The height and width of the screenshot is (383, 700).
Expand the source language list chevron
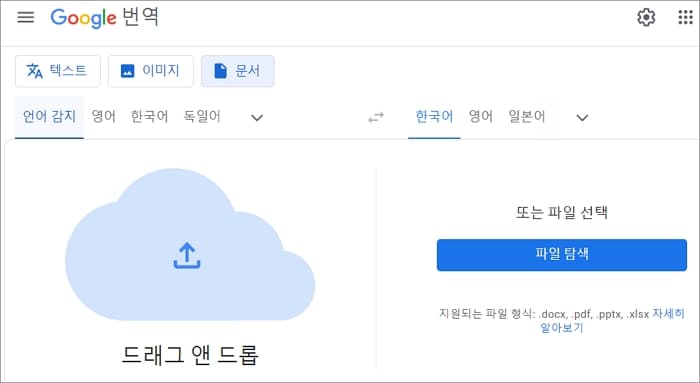click(x=257, y=118)
